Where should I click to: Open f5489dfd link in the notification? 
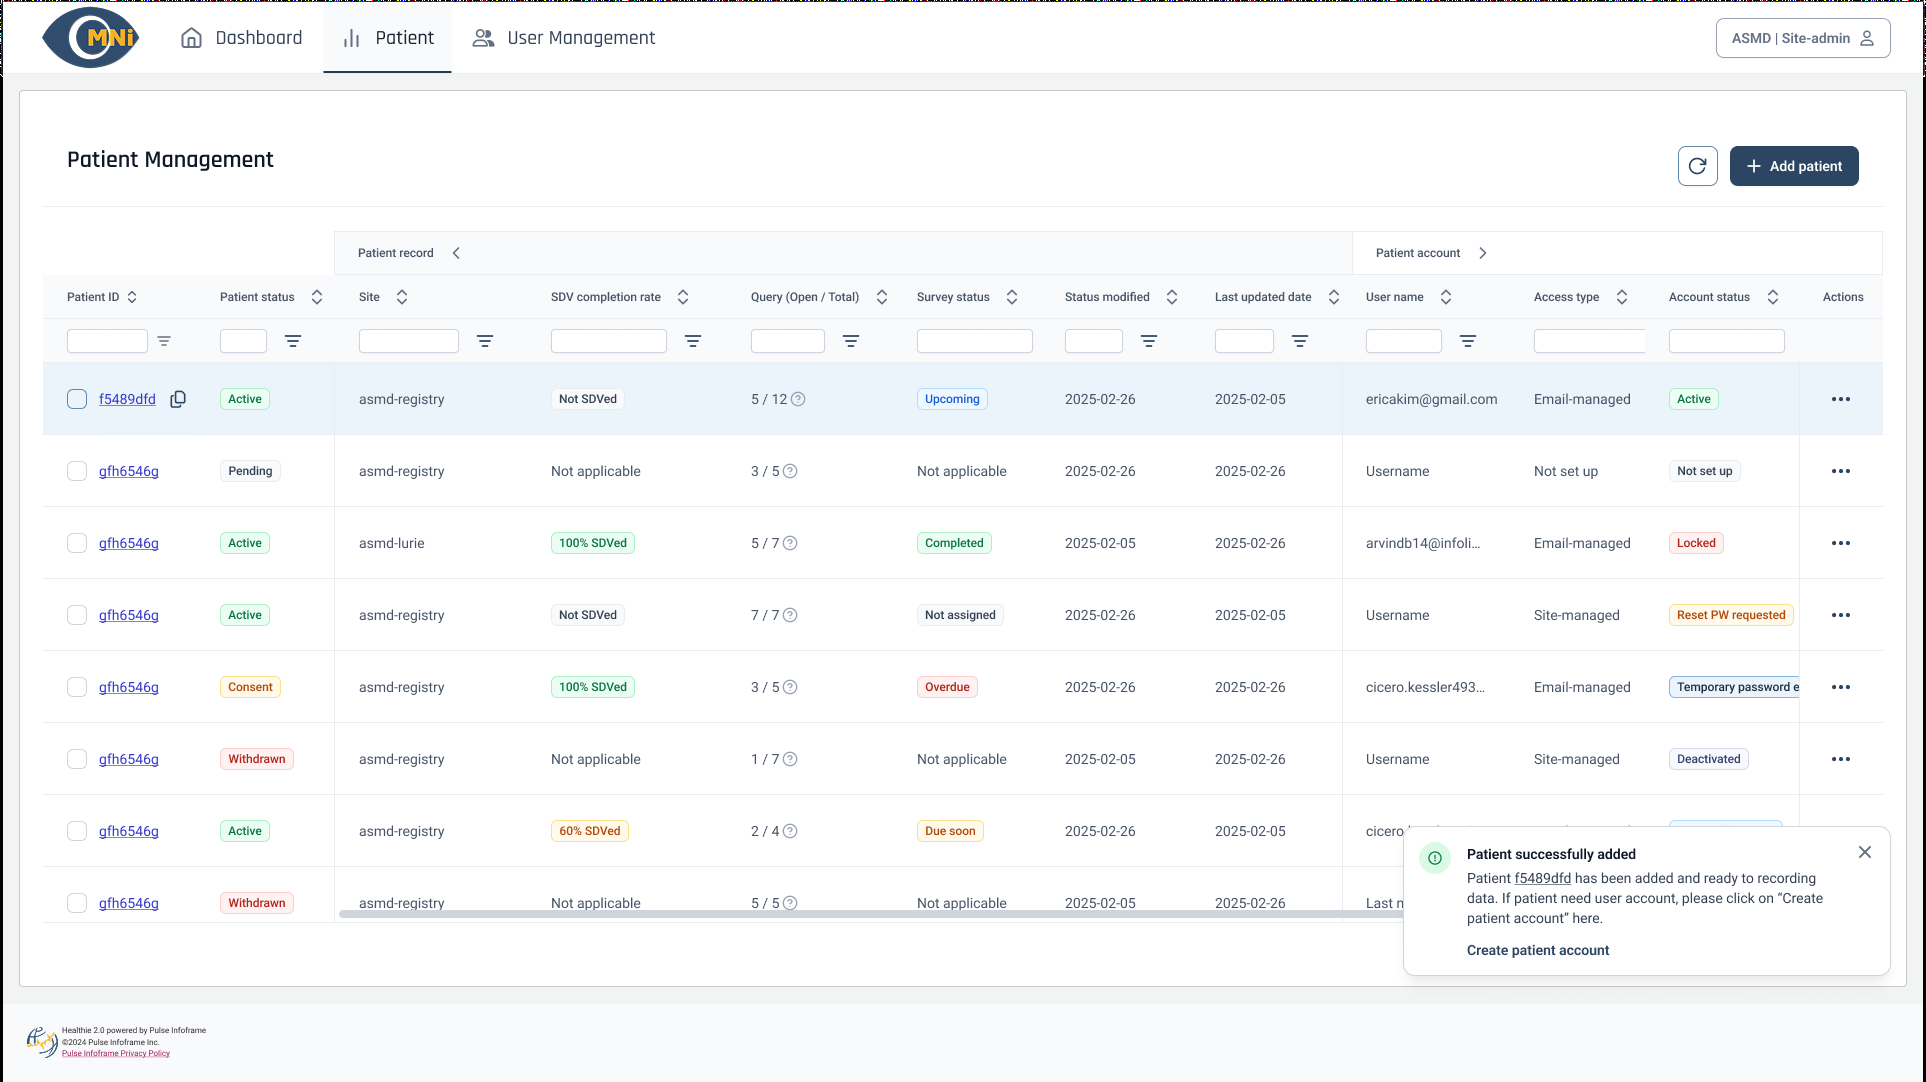pyautogui.click(x=1543, y=878)
